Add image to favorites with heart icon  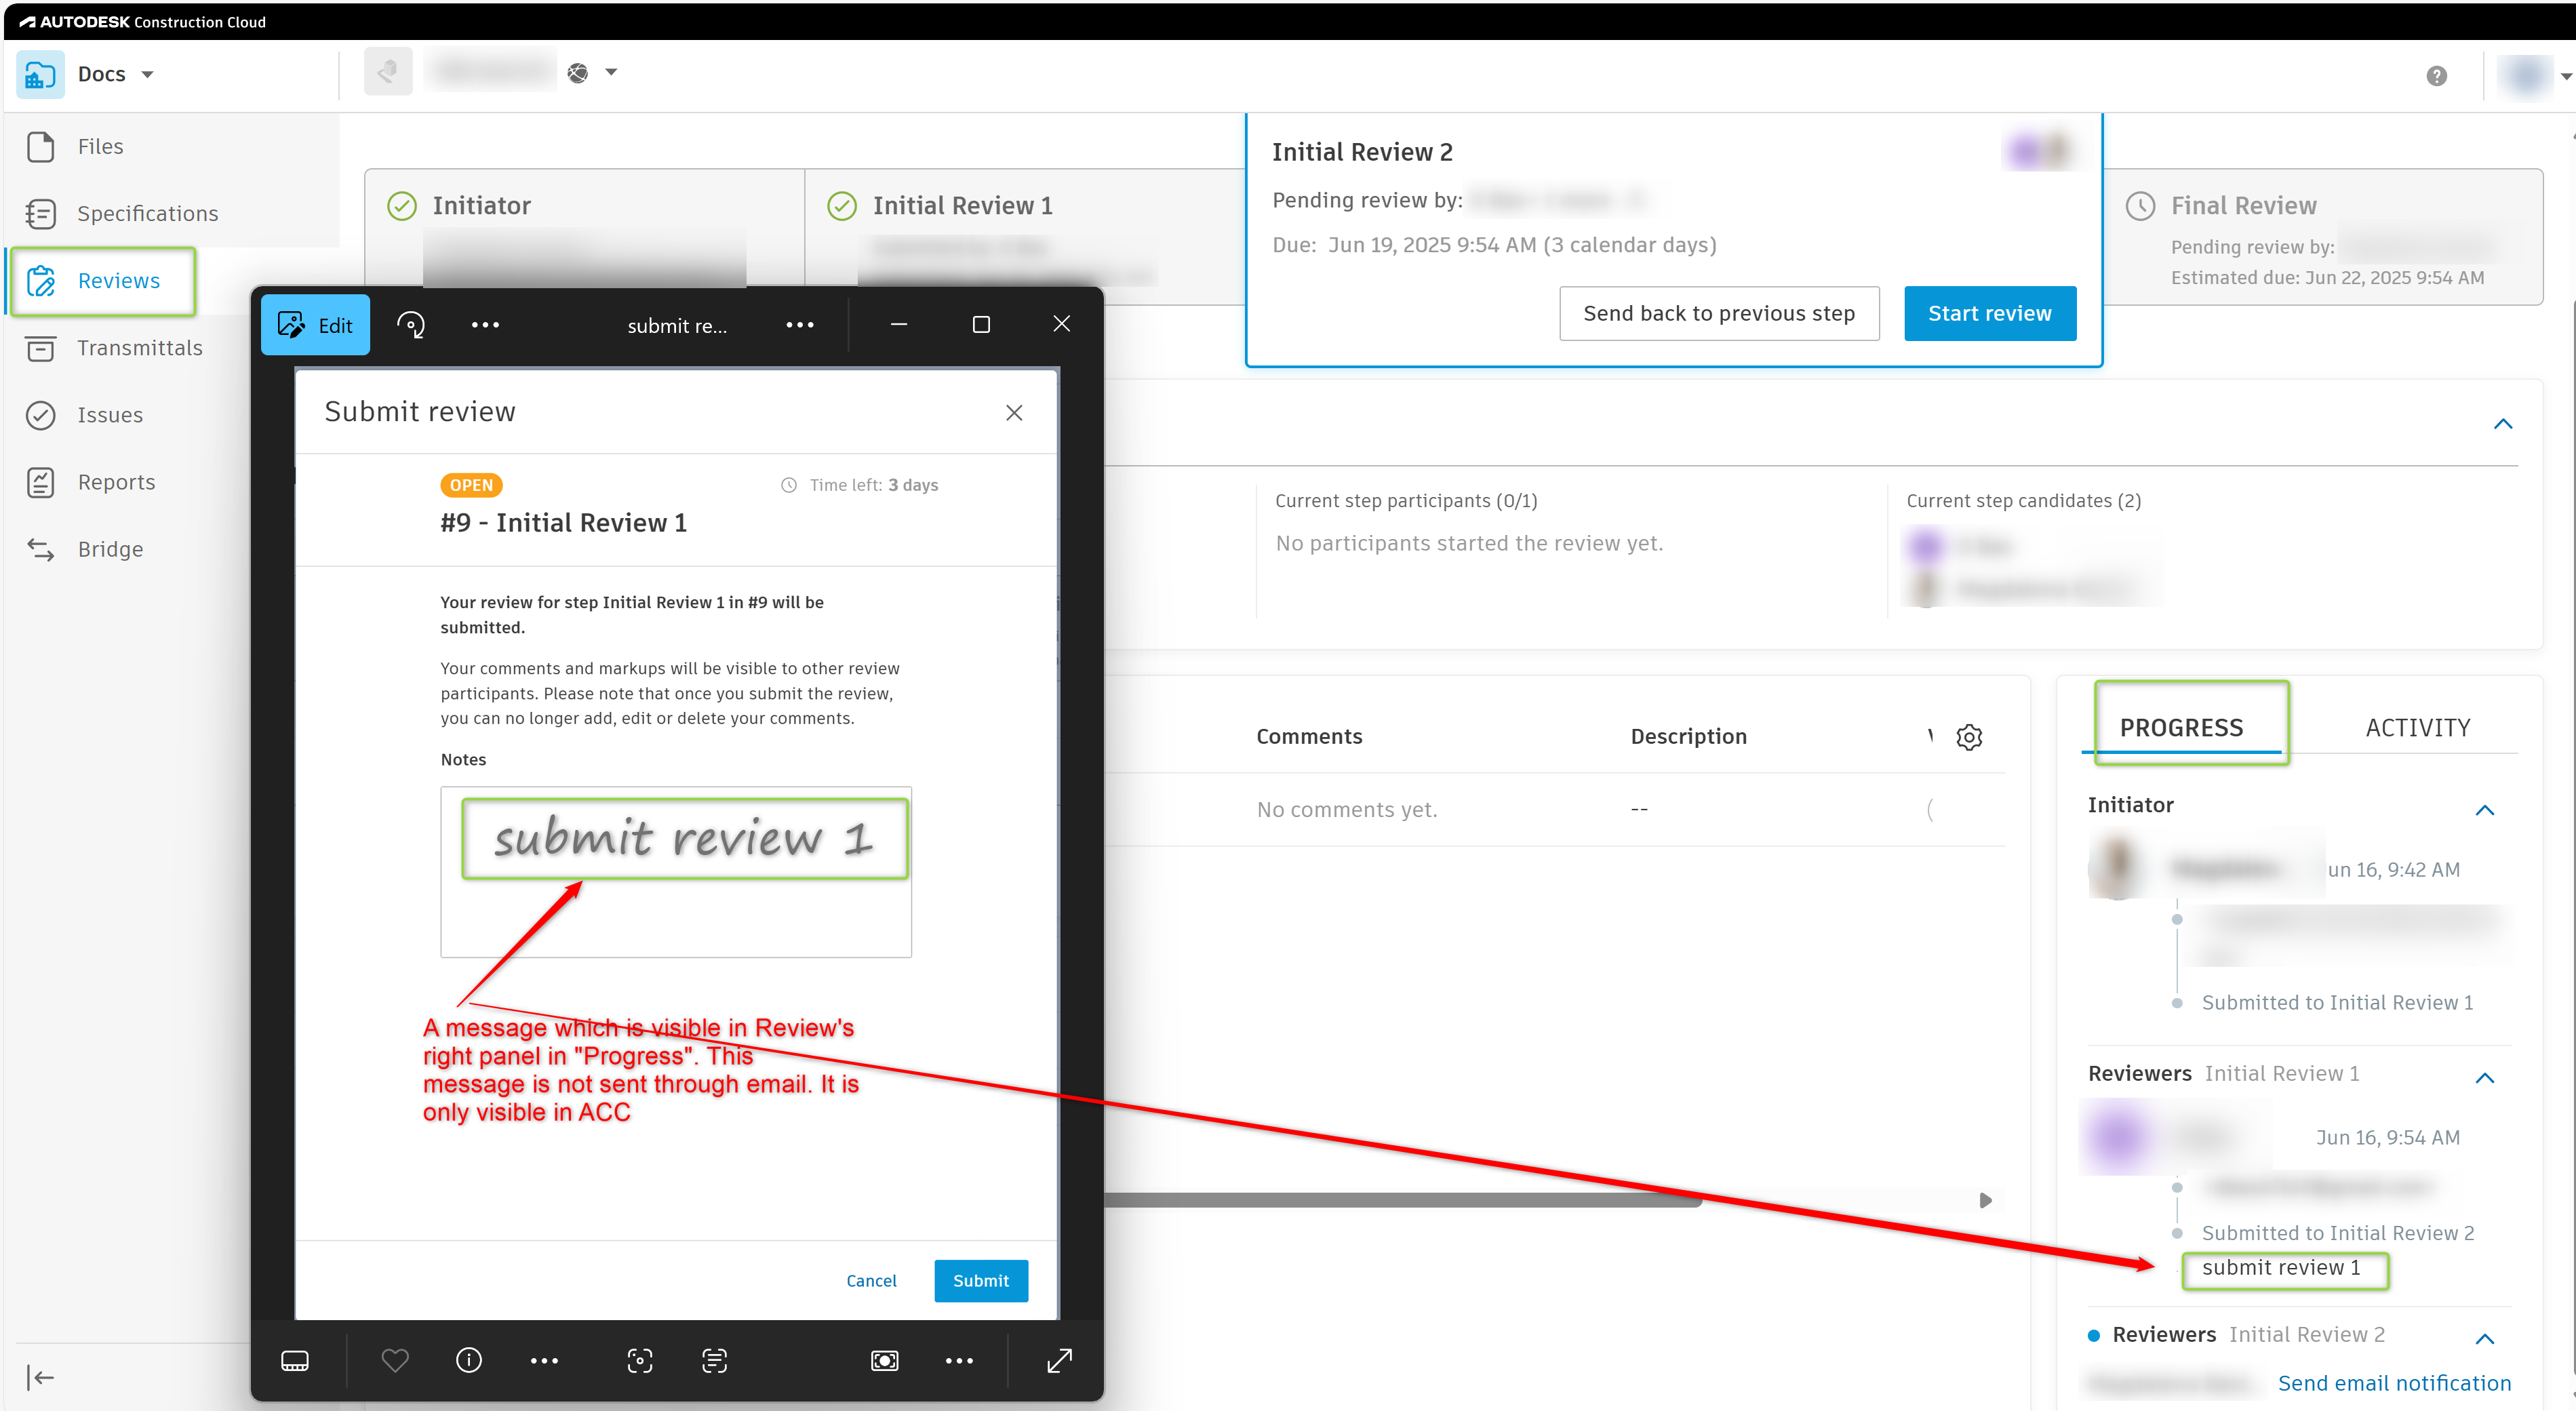(x=395, y=1360)
